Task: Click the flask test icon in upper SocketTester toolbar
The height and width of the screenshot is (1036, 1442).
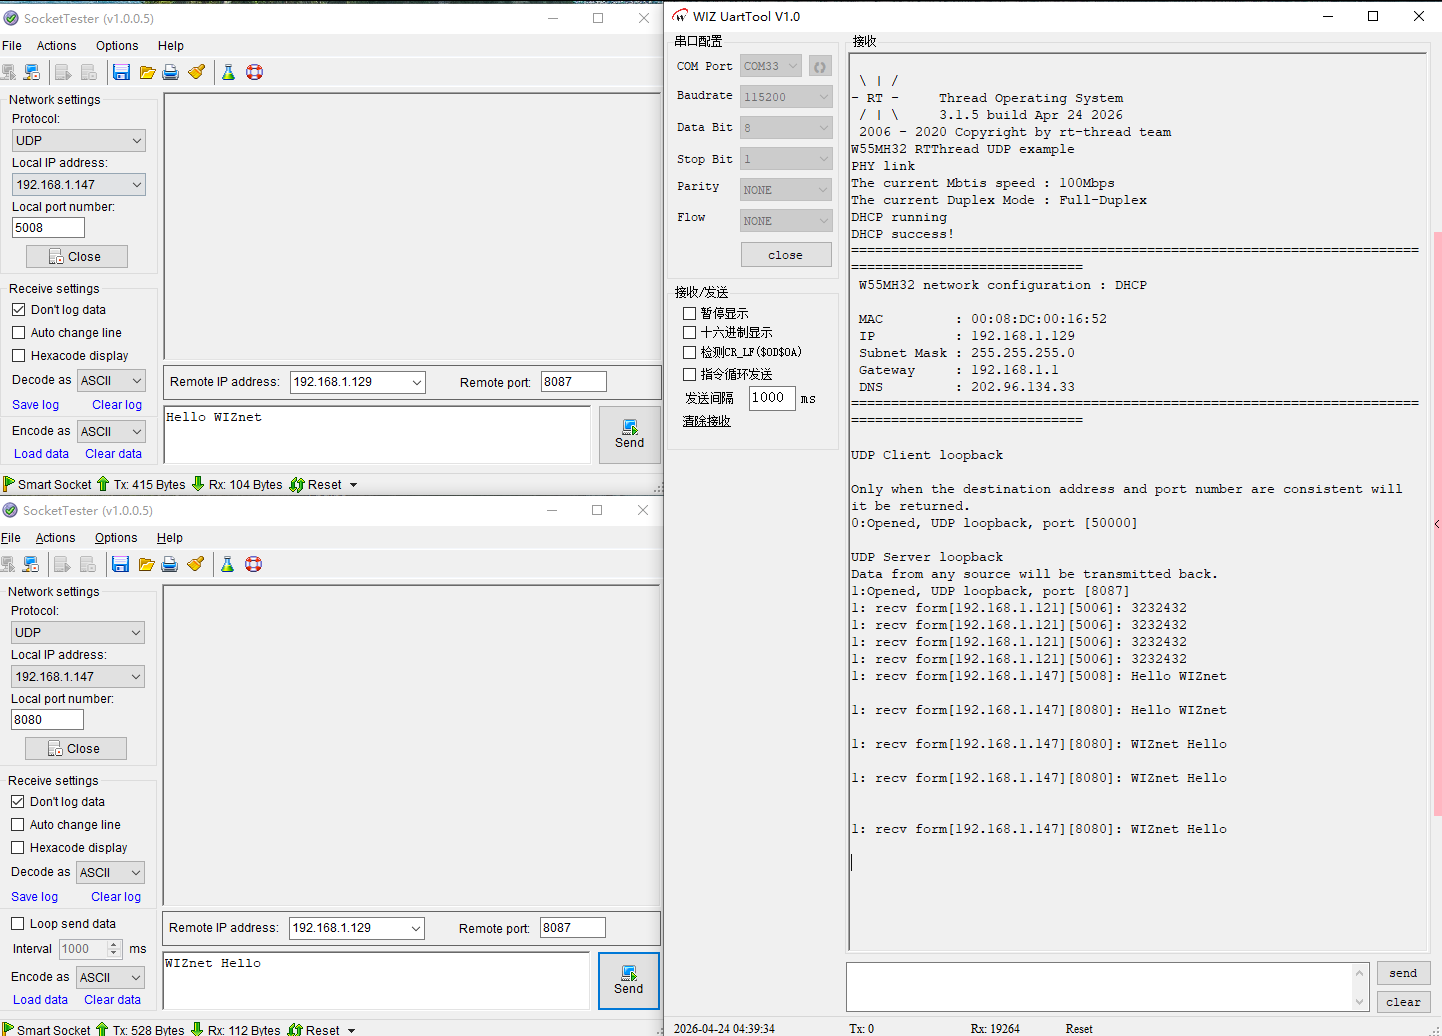Action: pos(228,72)
